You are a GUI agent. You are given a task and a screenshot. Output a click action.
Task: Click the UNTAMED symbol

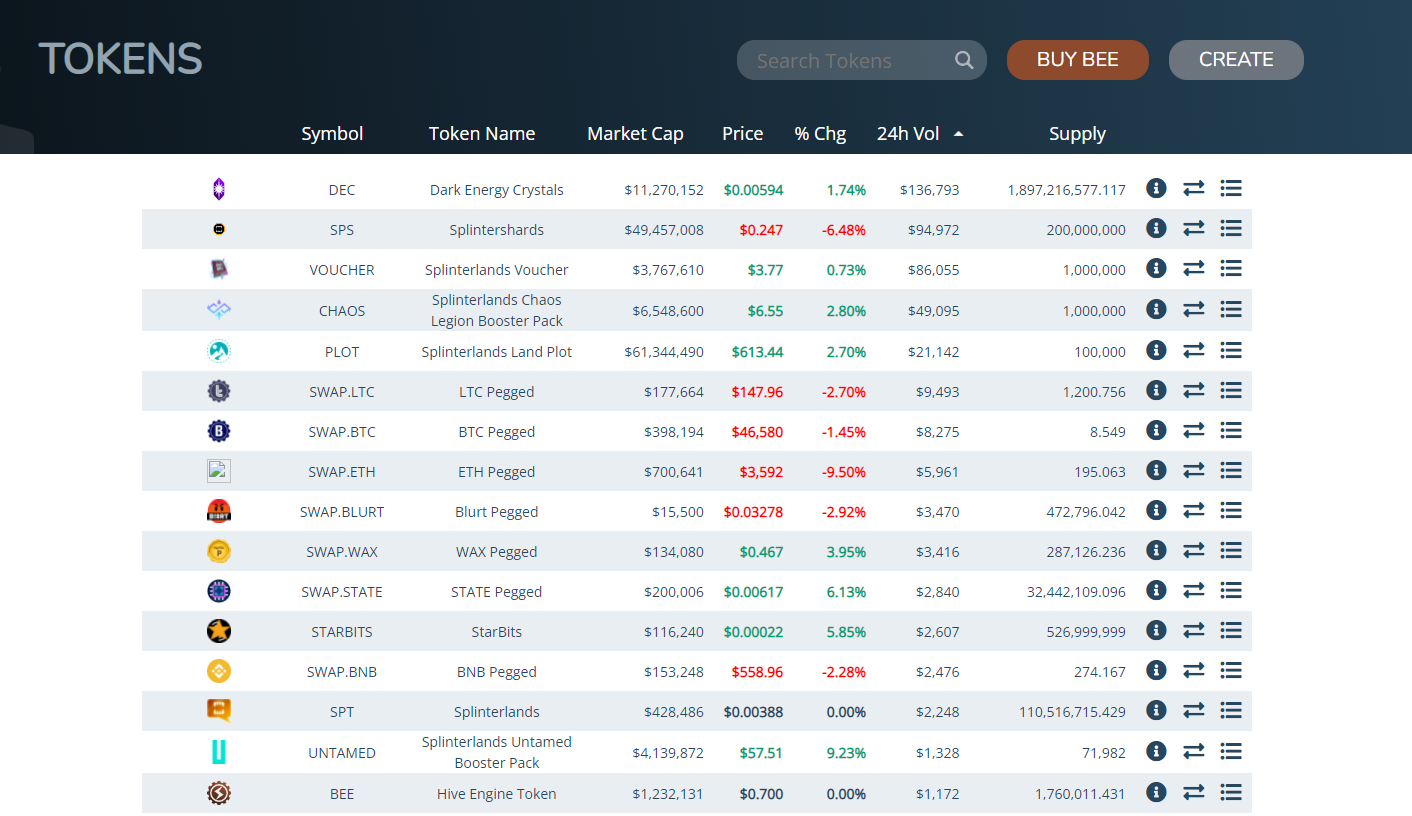[x=342, y=753]
